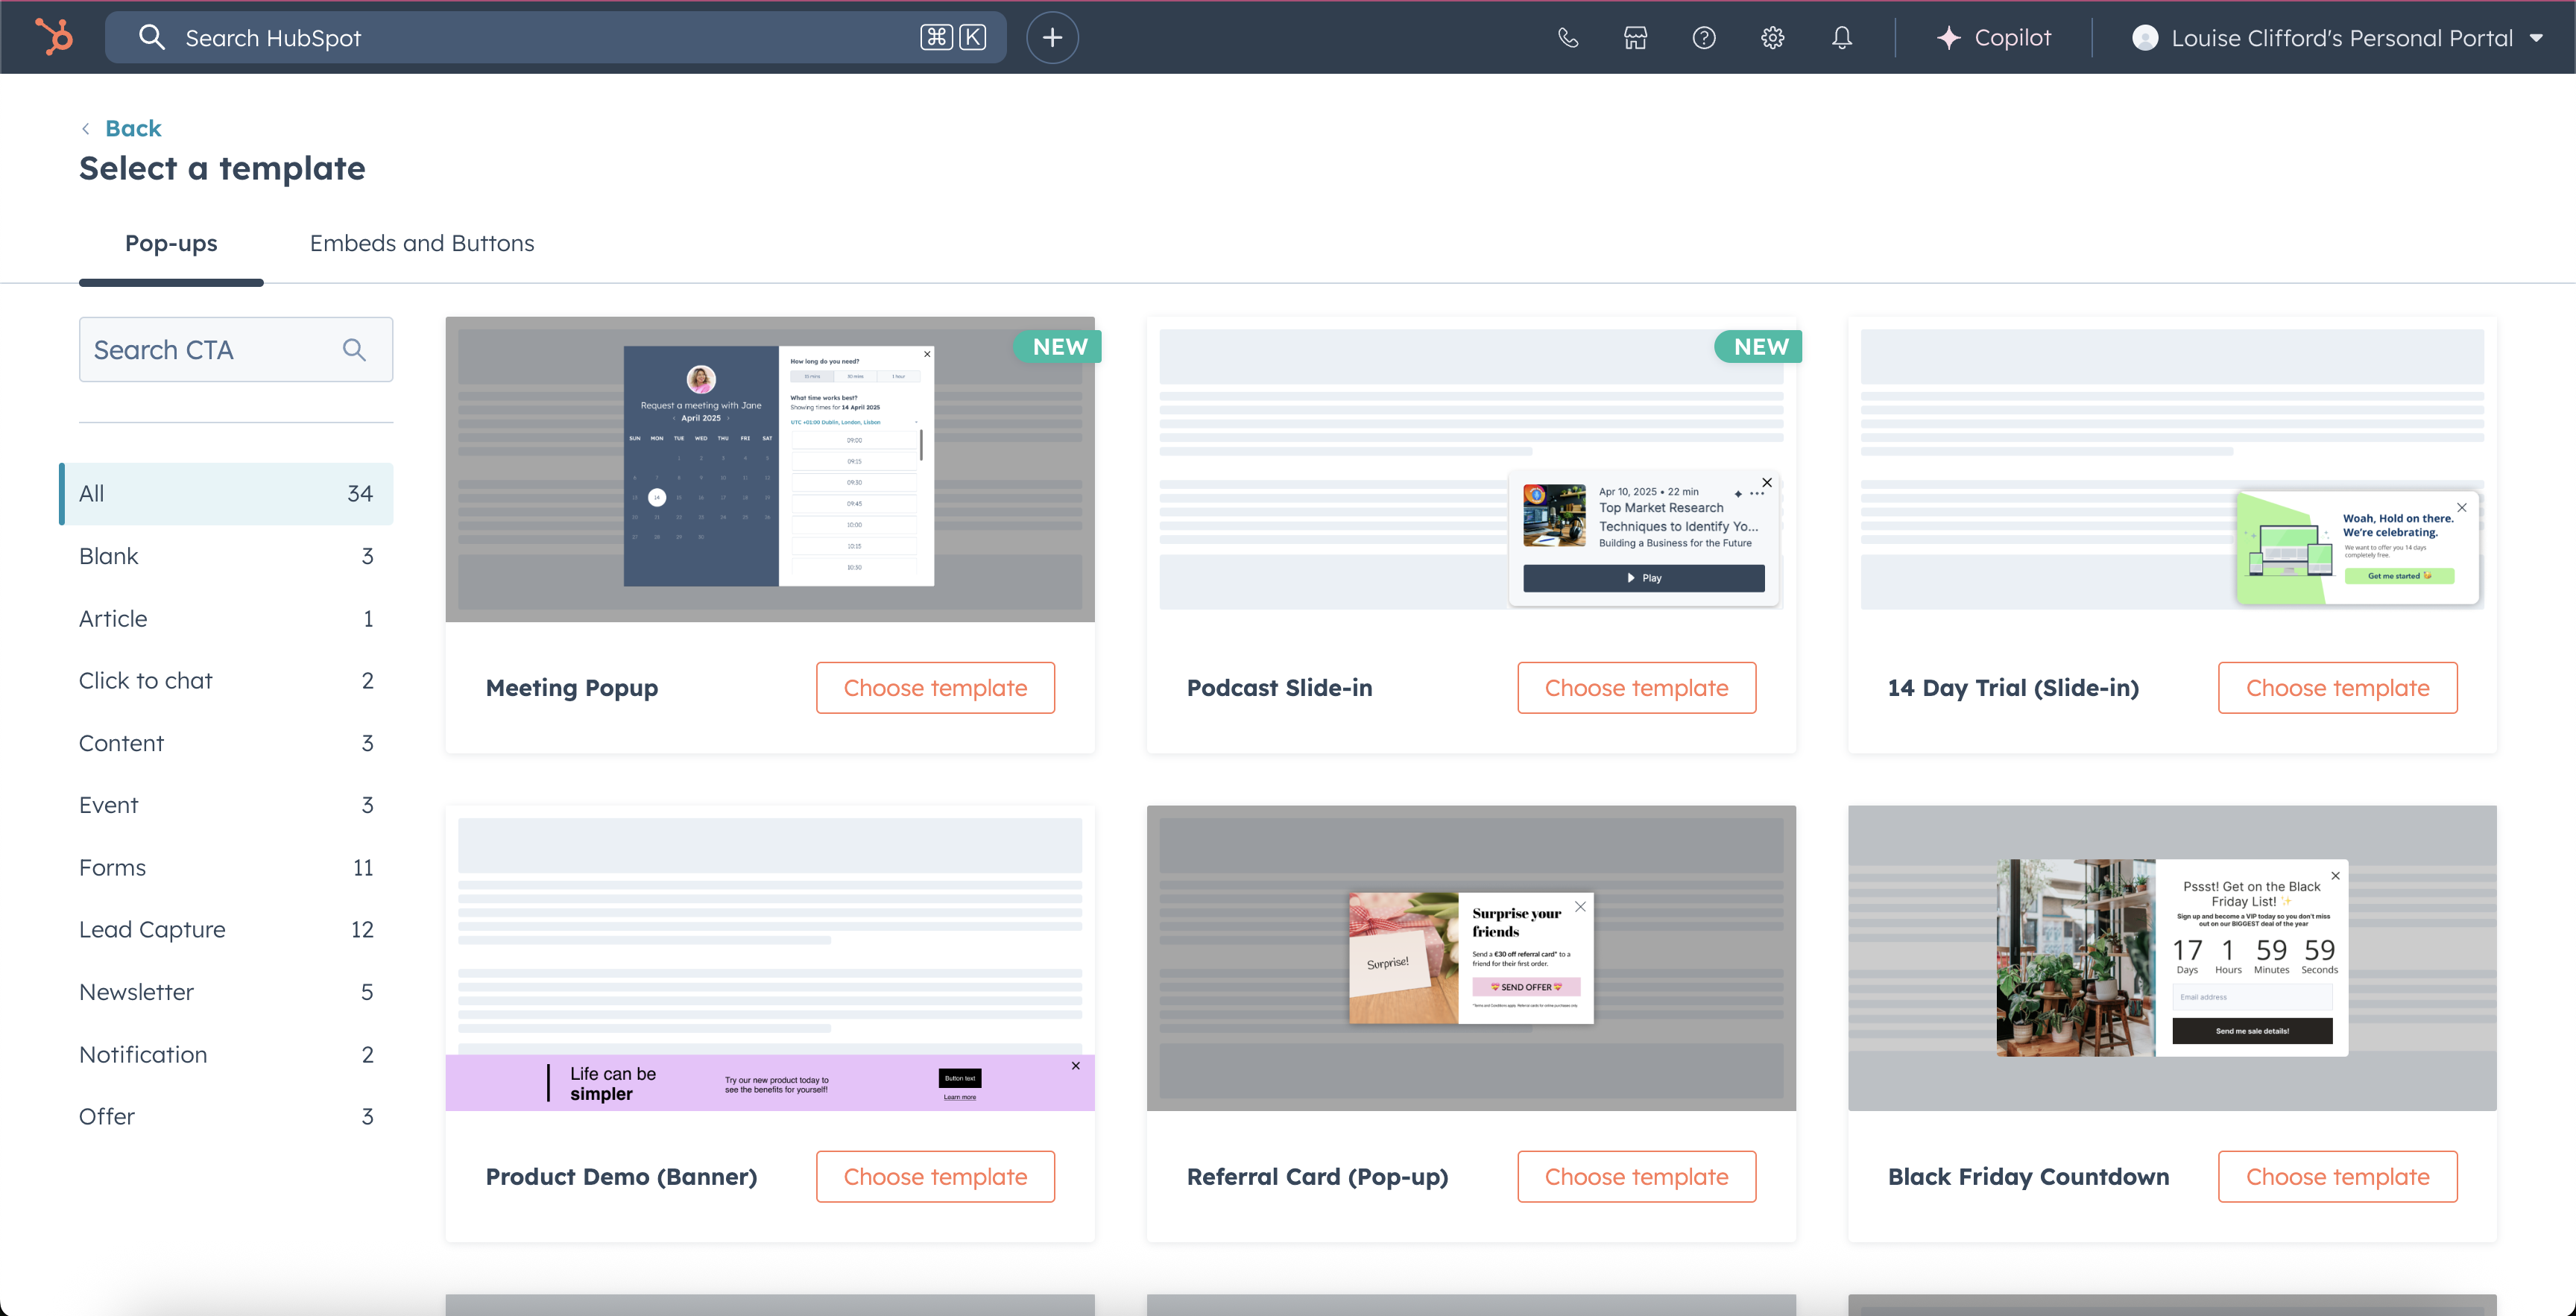The image size is (2576, 1316).
Task: Open the Meeting Popup preview thumbnail
Action: click(770, 469)
